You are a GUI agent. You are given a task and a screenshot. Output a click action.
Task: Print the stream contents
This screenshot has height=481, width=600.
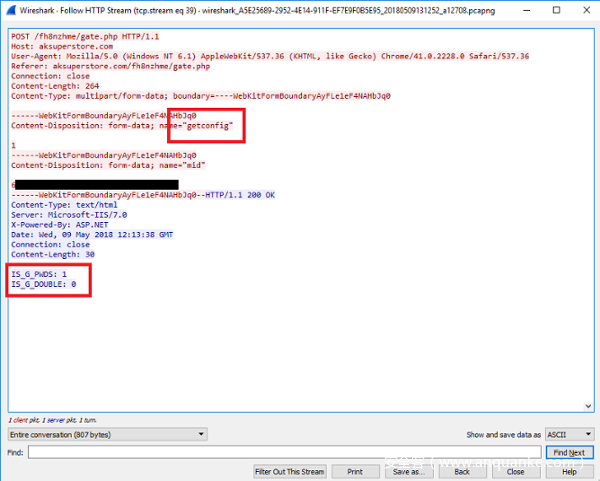[x=355, y=471]
